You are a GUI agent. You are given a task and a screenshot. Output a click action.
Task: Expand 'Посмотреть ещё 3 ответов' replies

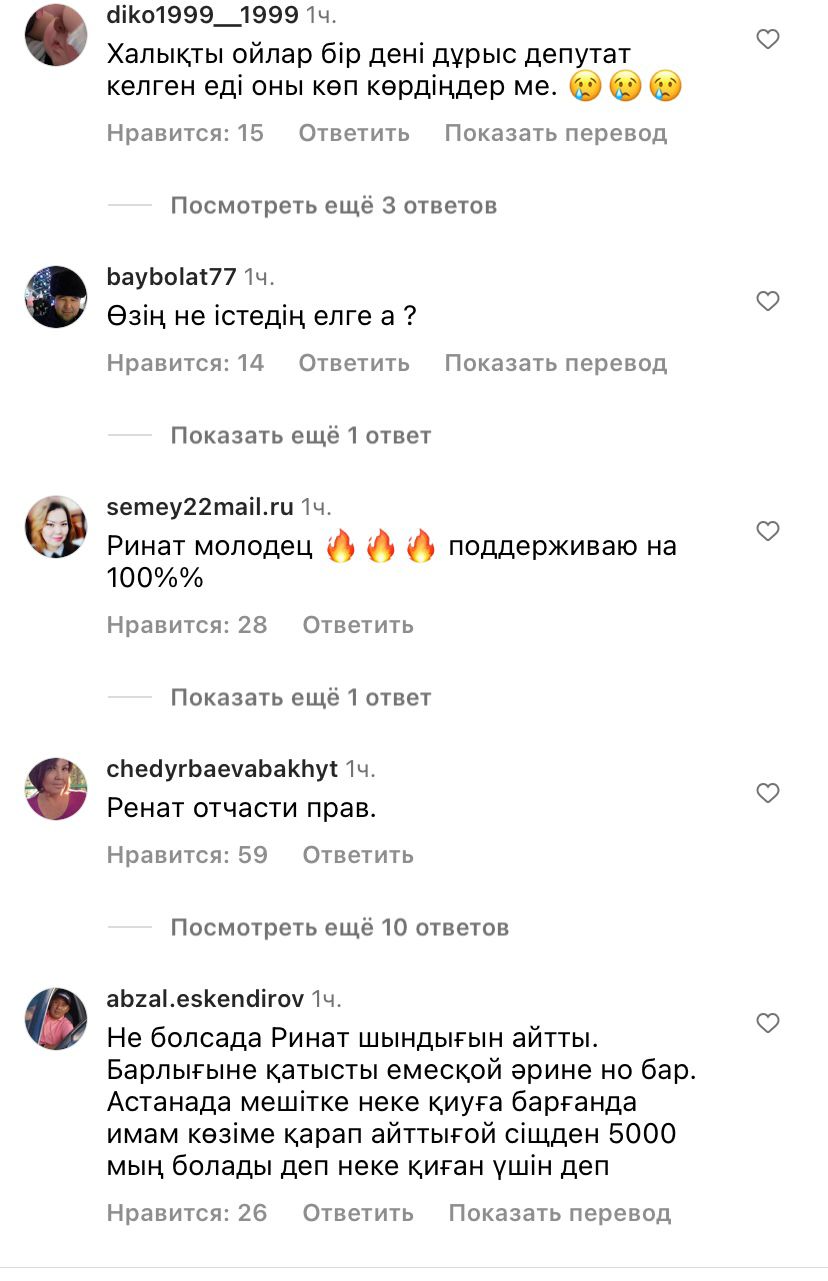(x=334, y=205)
